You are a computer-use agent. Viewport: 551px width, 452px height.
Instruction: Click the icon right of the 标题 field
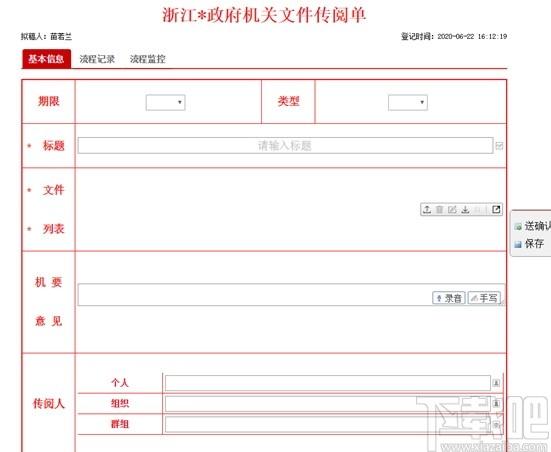pyautogui.click(x=499, y=146)
